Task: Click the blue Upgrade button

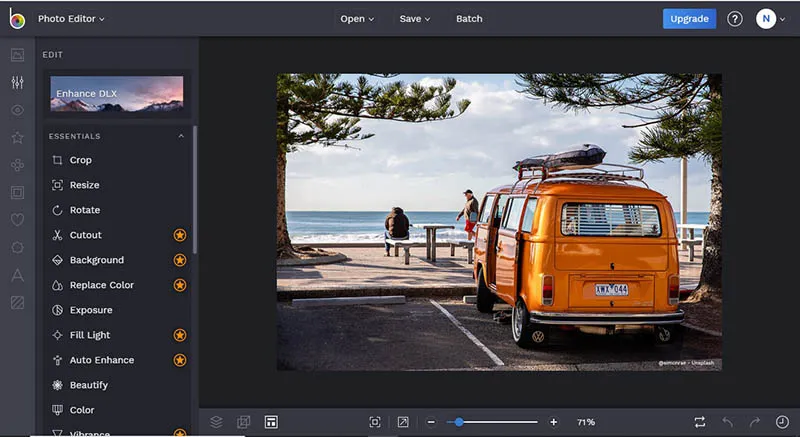Action: pyautogui.click(x=689, y=19)
